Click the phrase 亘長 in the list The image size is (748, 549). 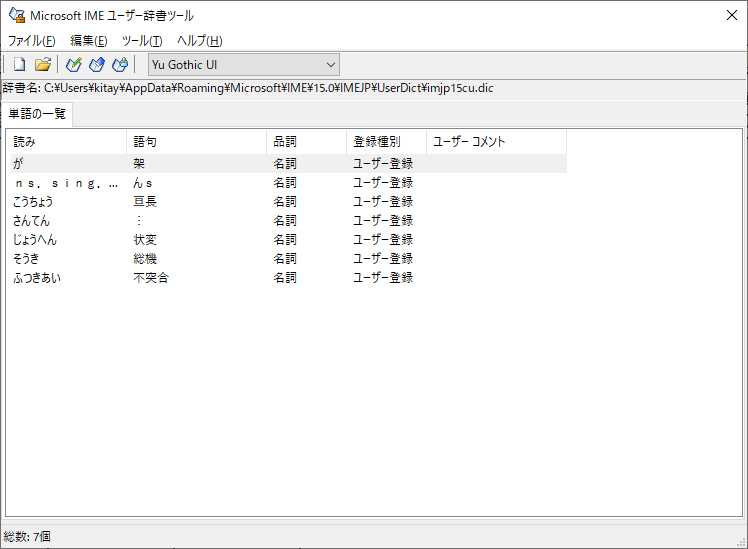(145, 202)
